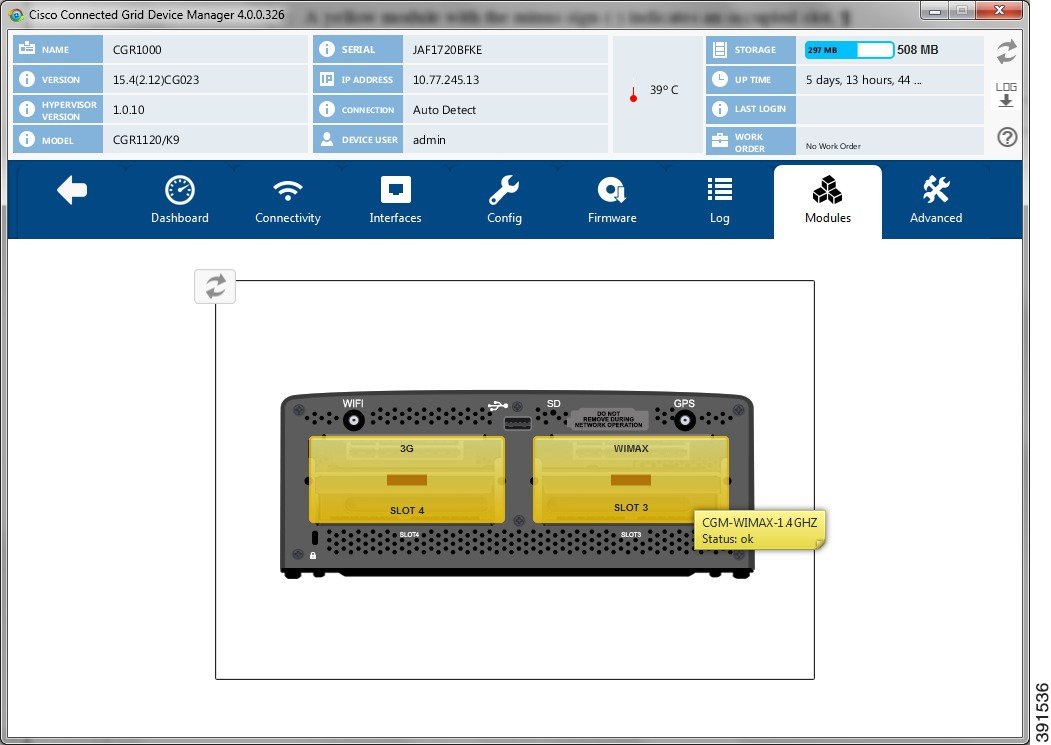Refresh the module chassis view
Screen dimensions: 1051x745
[x=215, y=286]
